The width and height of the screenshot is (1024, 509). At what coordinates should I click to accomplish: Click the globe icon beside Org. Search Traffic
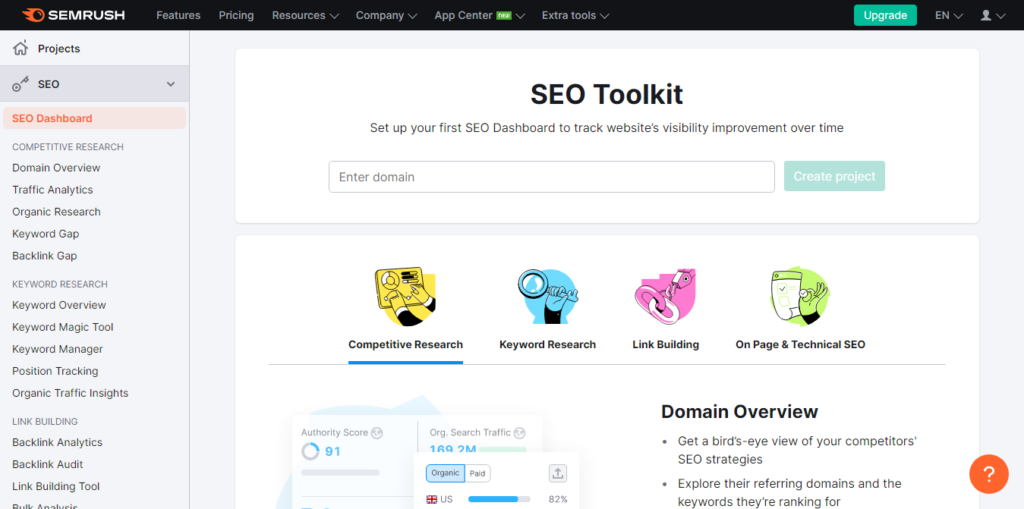click(519, 433)
